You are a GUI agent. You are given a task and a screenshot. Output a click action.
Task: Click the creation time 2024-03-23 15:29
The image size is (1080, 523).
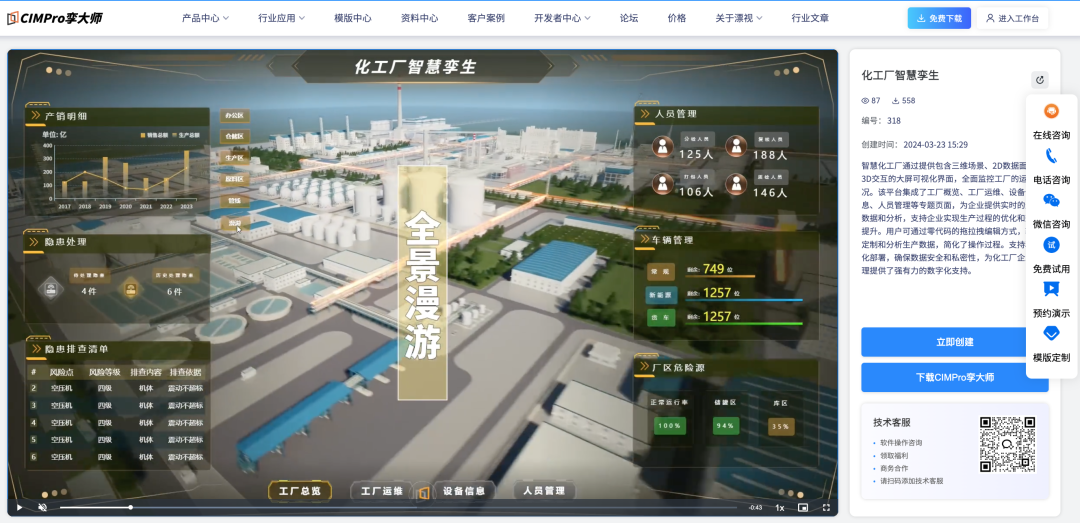[x=935, y=145]
